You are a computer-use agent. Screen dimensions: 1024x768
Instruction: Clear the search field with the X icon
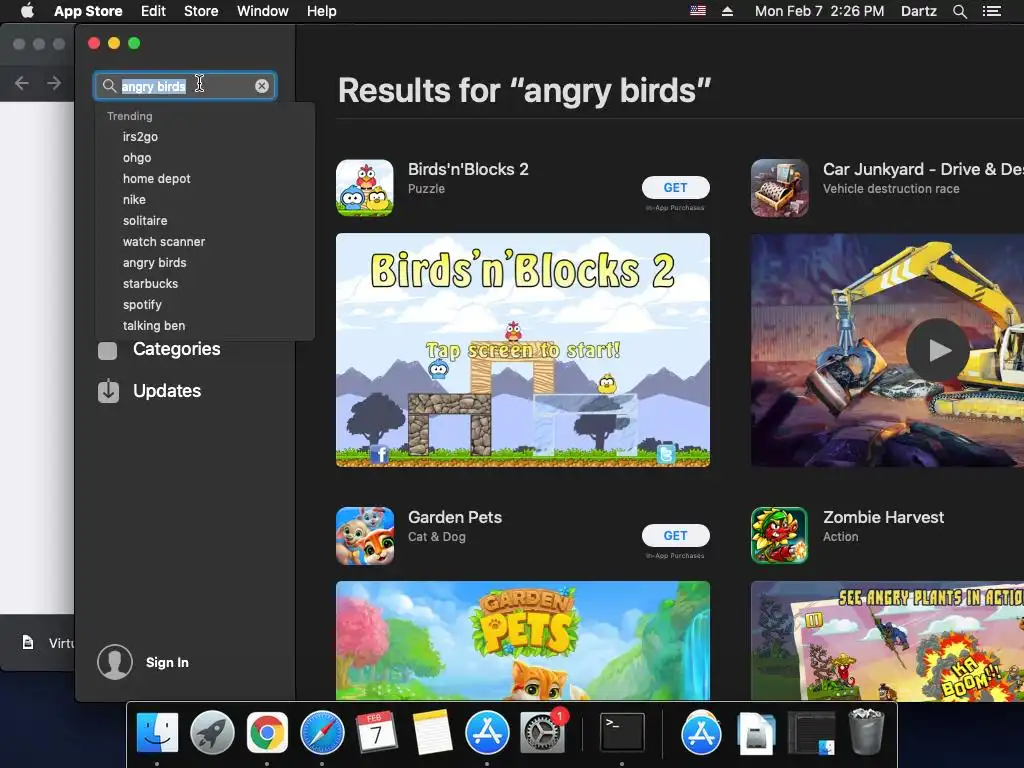click(x=262, y=86)
